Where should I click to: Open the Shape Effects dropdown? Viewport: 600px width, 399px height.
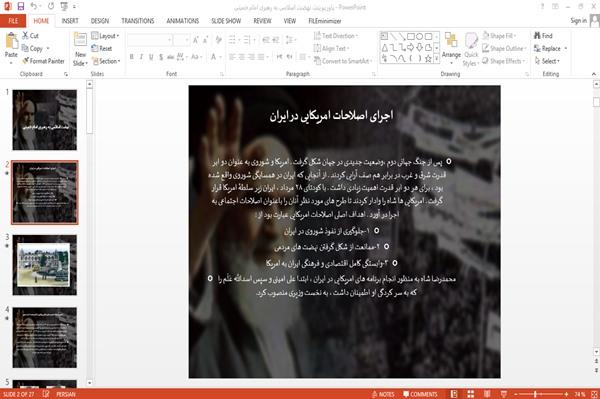click(x=504, y=61)
